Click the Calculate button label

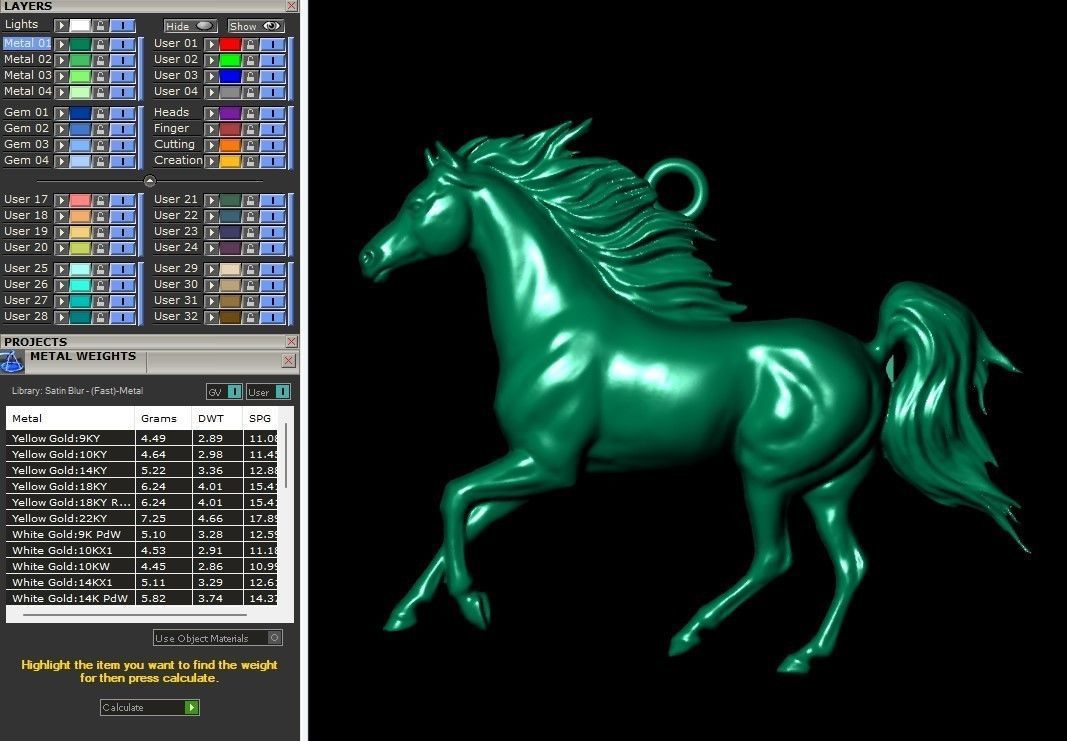(123, 708)
